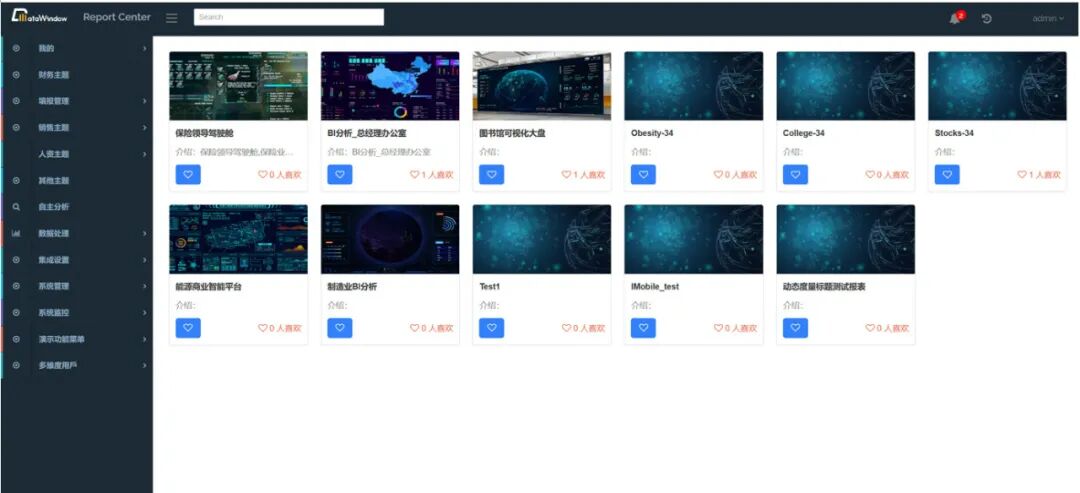The image size is (1080, 493).
Task: Click the blue heart button on Test1
Action: point(492,328)
